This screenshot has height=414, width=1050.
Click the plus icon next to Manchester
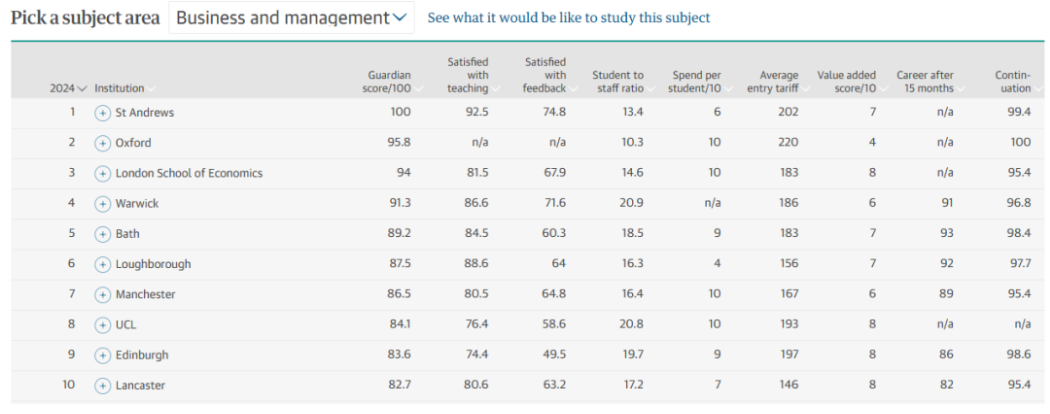point(102,295)
